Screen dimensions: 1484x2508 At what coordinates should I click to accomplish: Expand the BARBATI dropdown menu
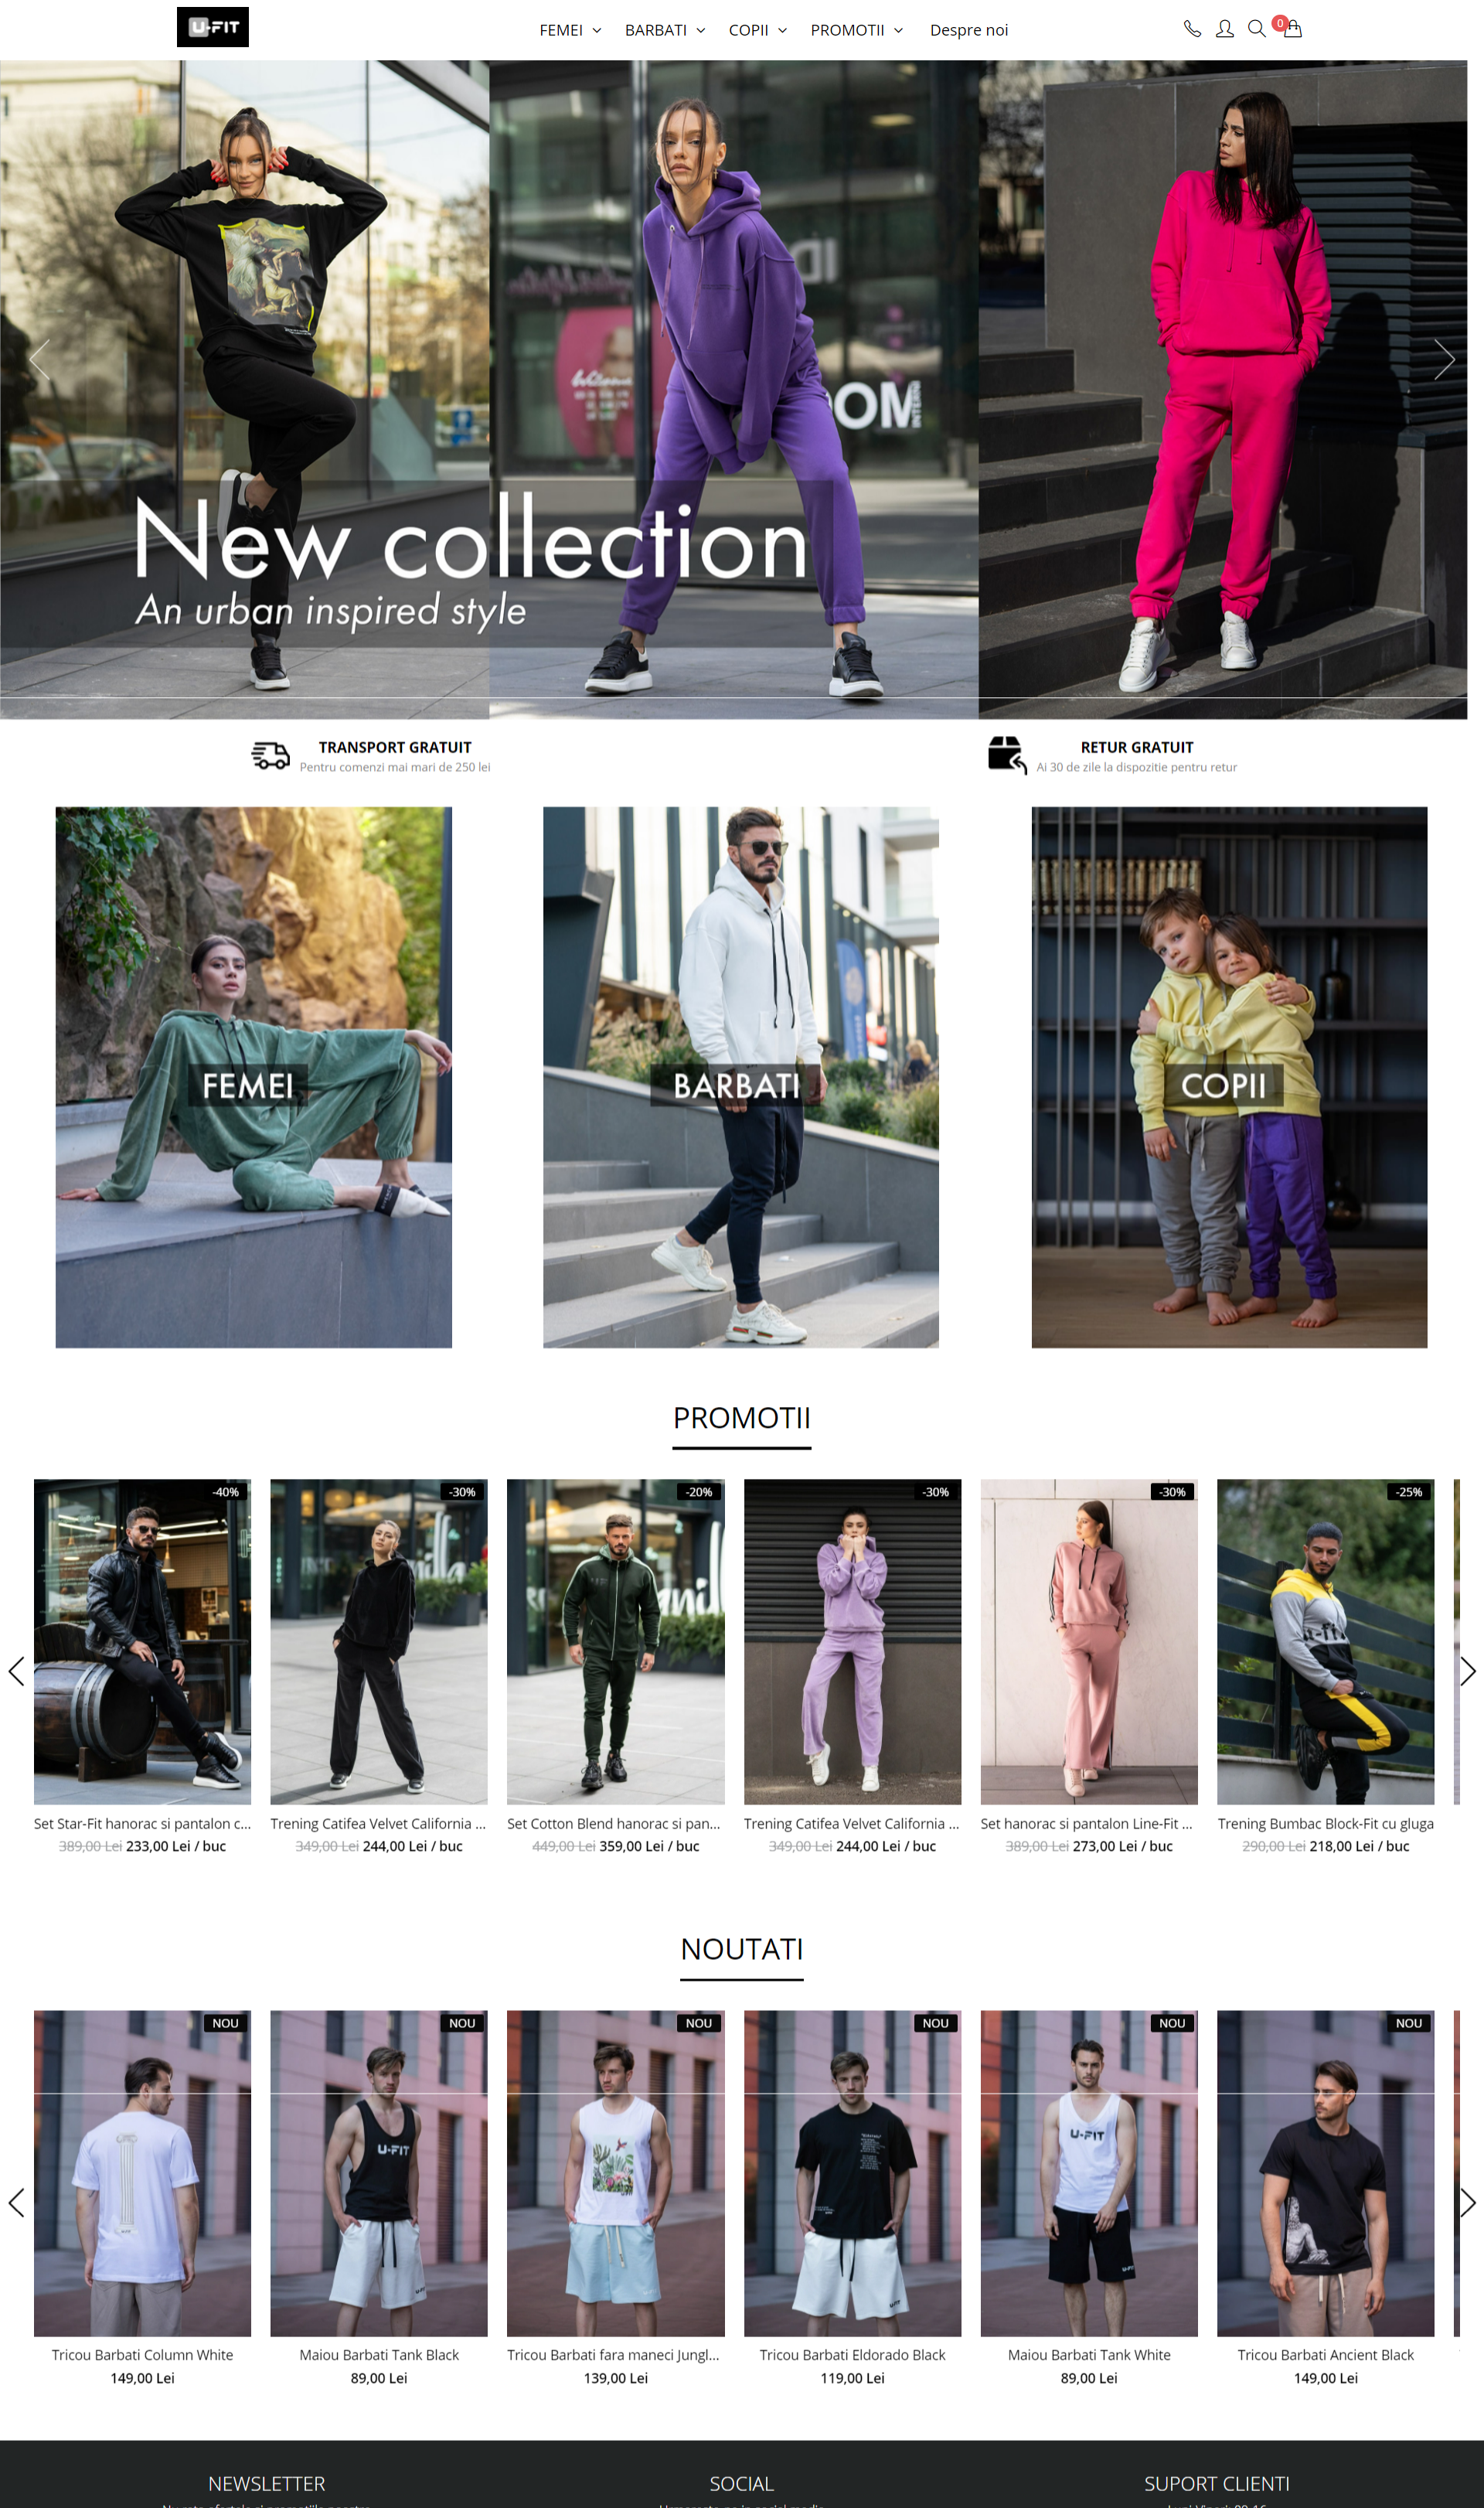tap(665, 30)
